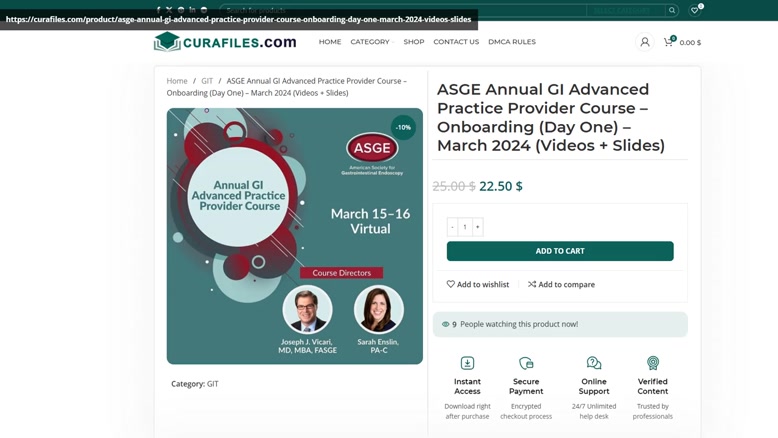Click the ADD TO CART button
The height and width of the screenshot is (438, 778).
point(560,251)
